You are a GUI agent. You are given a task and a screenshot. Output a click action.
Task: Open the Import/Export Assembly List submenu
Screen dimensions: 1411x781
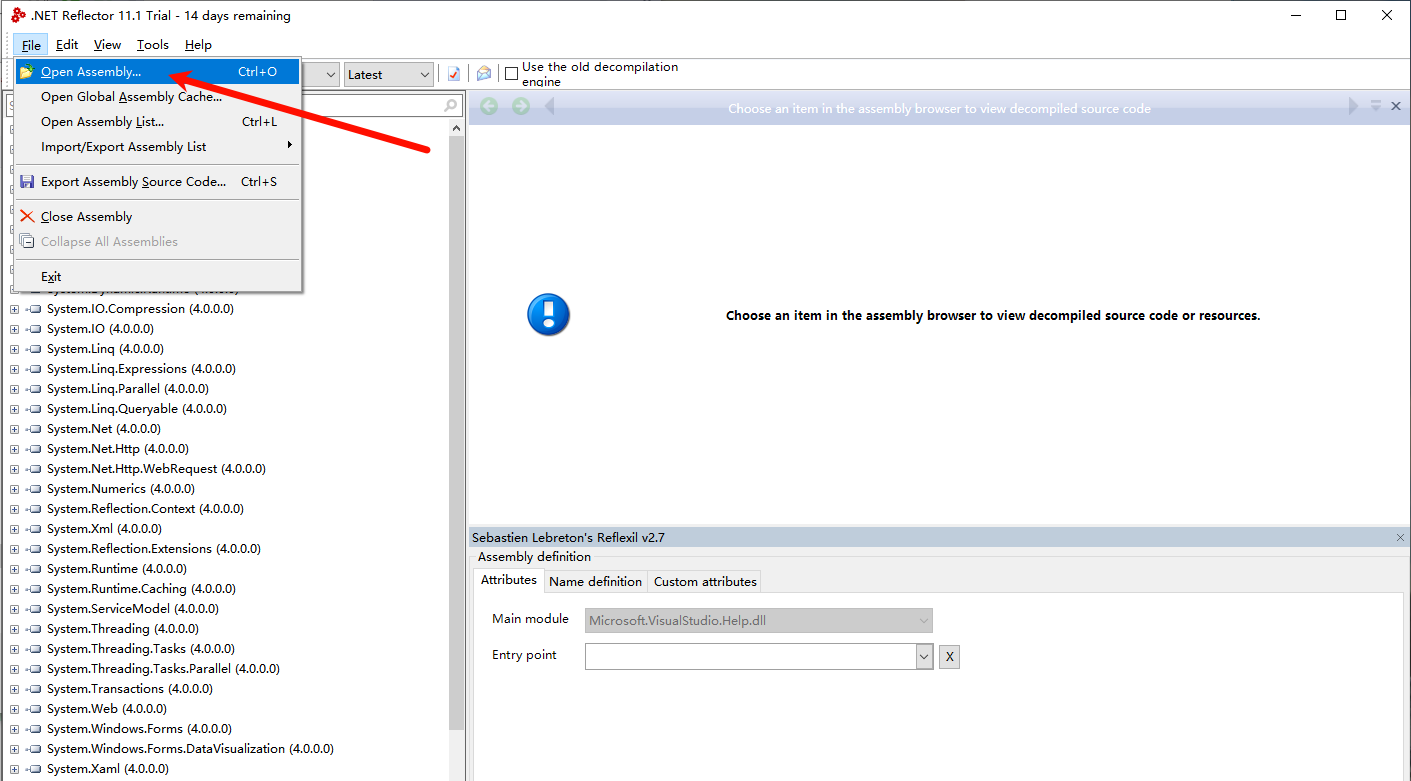pos(157,147)
